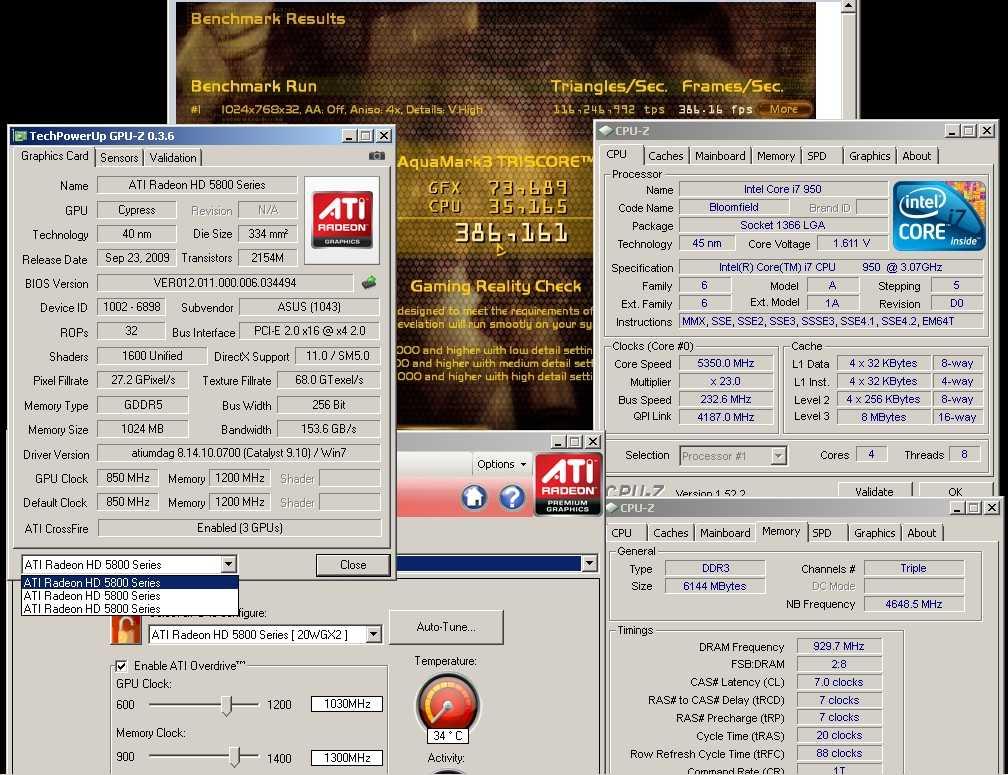Click the Driver Version field in GPU-Z

tap(238, 453)
